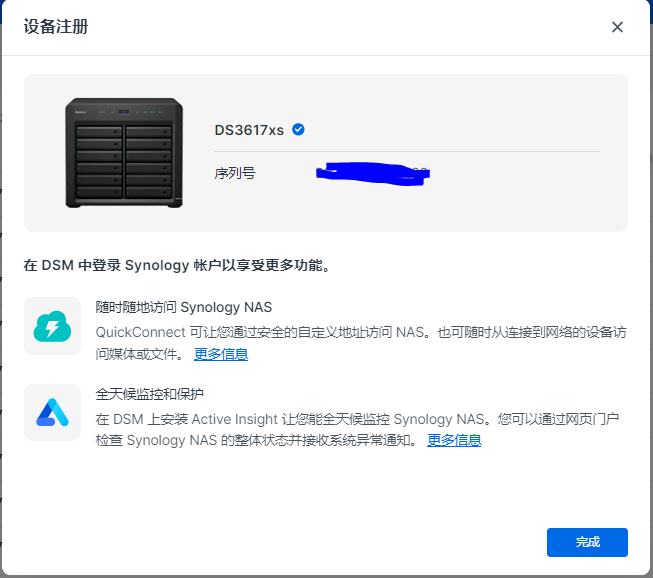
Task: Select the DS3617xs model name text
Action: [x=249, y=130]
